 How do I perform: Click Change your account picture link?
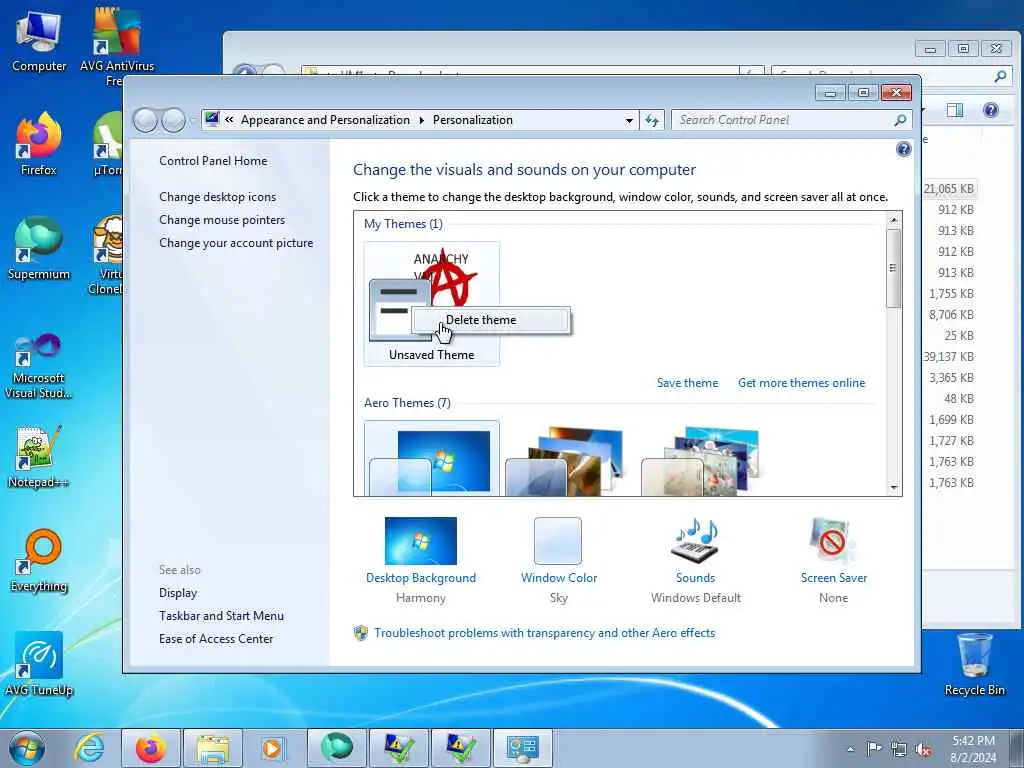point(236,243)
